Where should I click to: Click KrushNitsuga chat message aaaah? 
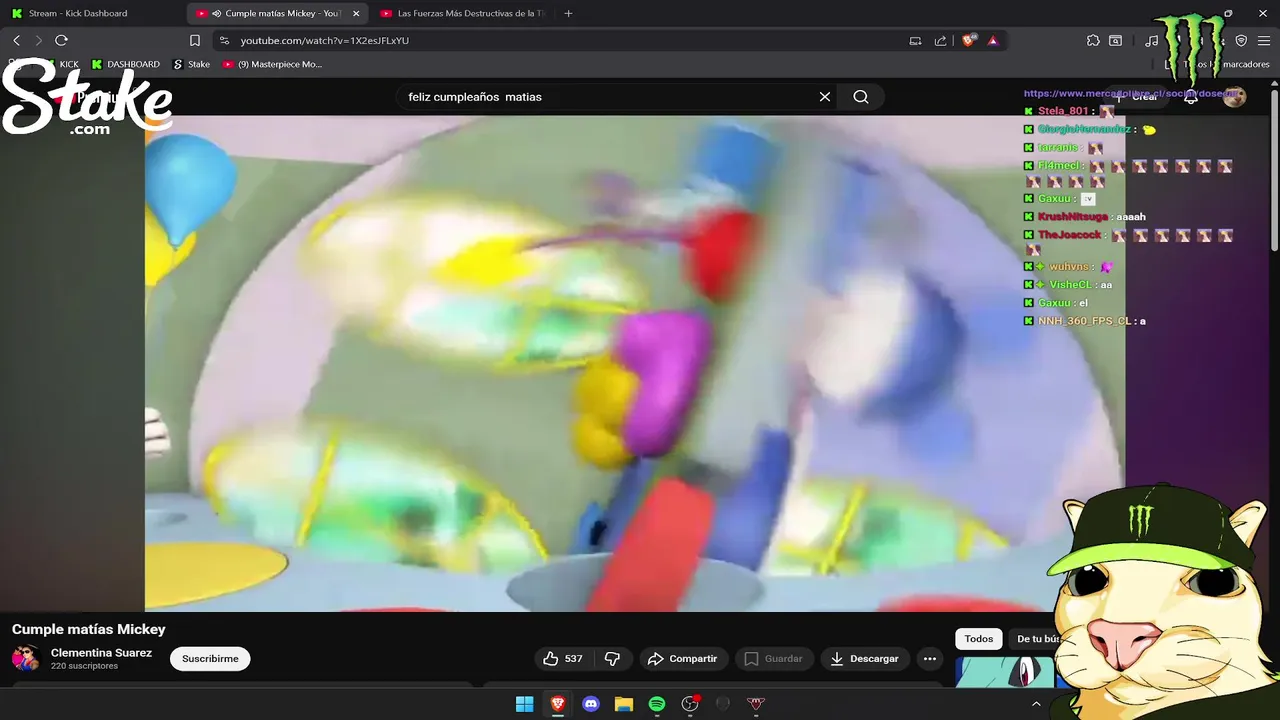(1085, 217)
